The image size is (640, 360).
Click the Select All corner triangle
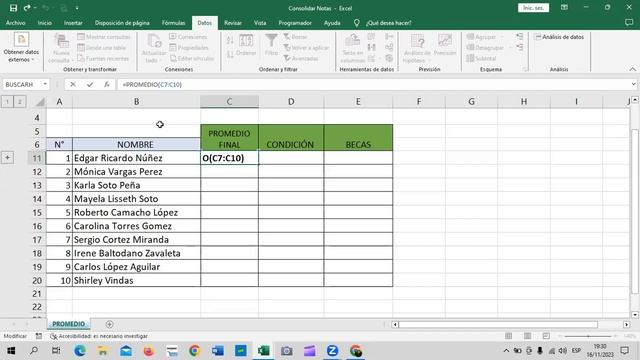coord(40,102)
